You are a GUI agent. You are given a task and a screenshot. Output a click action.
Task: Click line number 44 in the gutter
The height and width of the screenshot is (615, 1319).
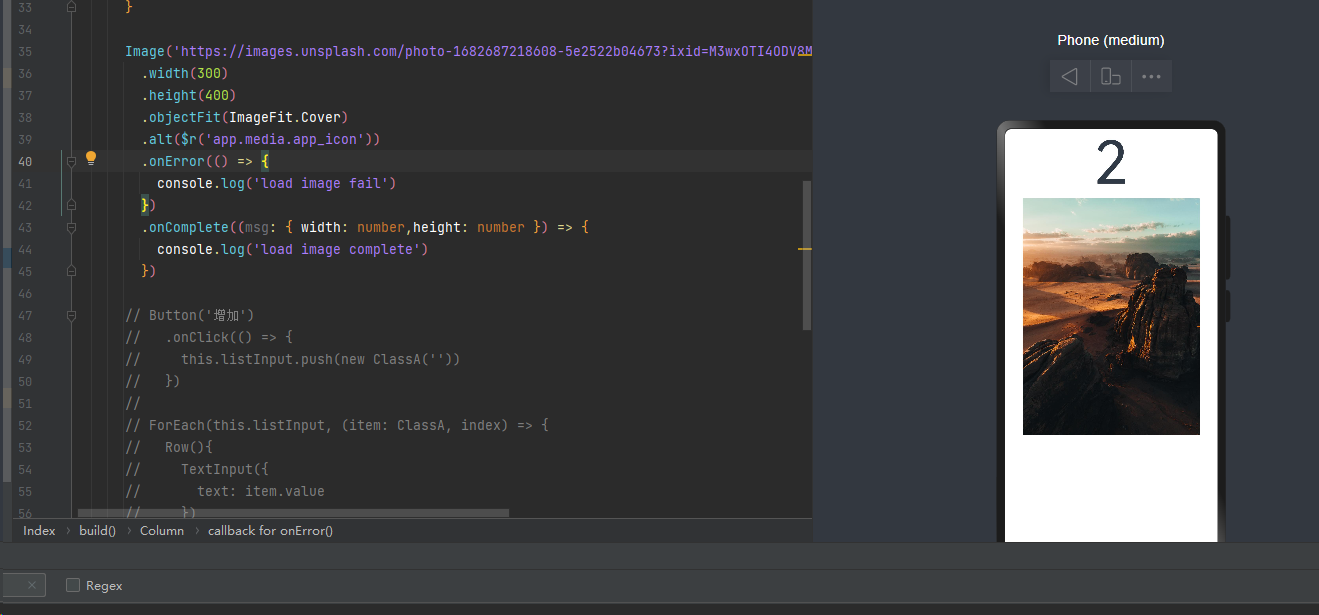(25, 249)
